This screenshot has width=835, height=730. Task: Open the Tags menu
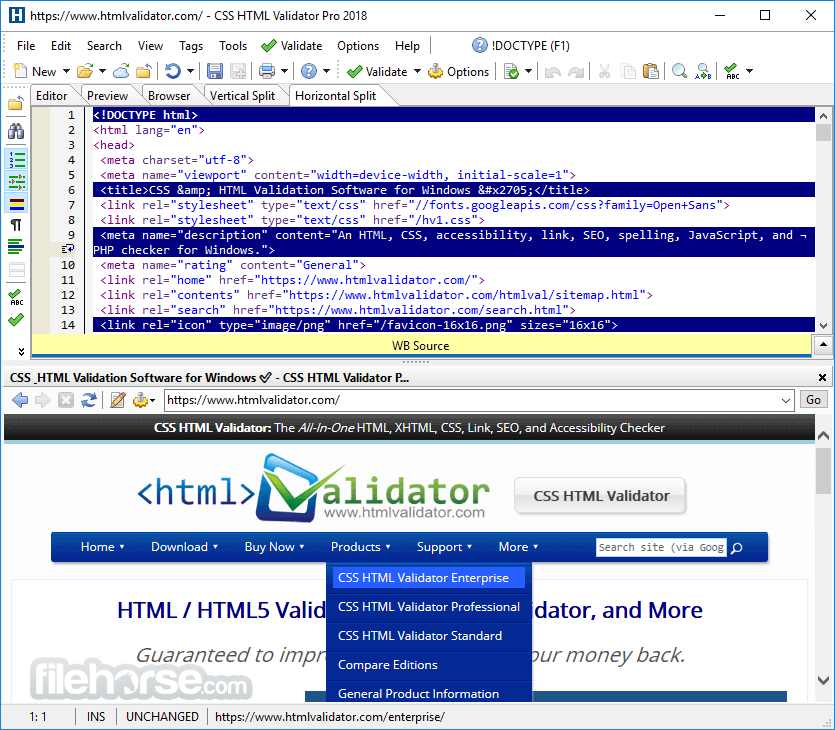pos(191,46)
